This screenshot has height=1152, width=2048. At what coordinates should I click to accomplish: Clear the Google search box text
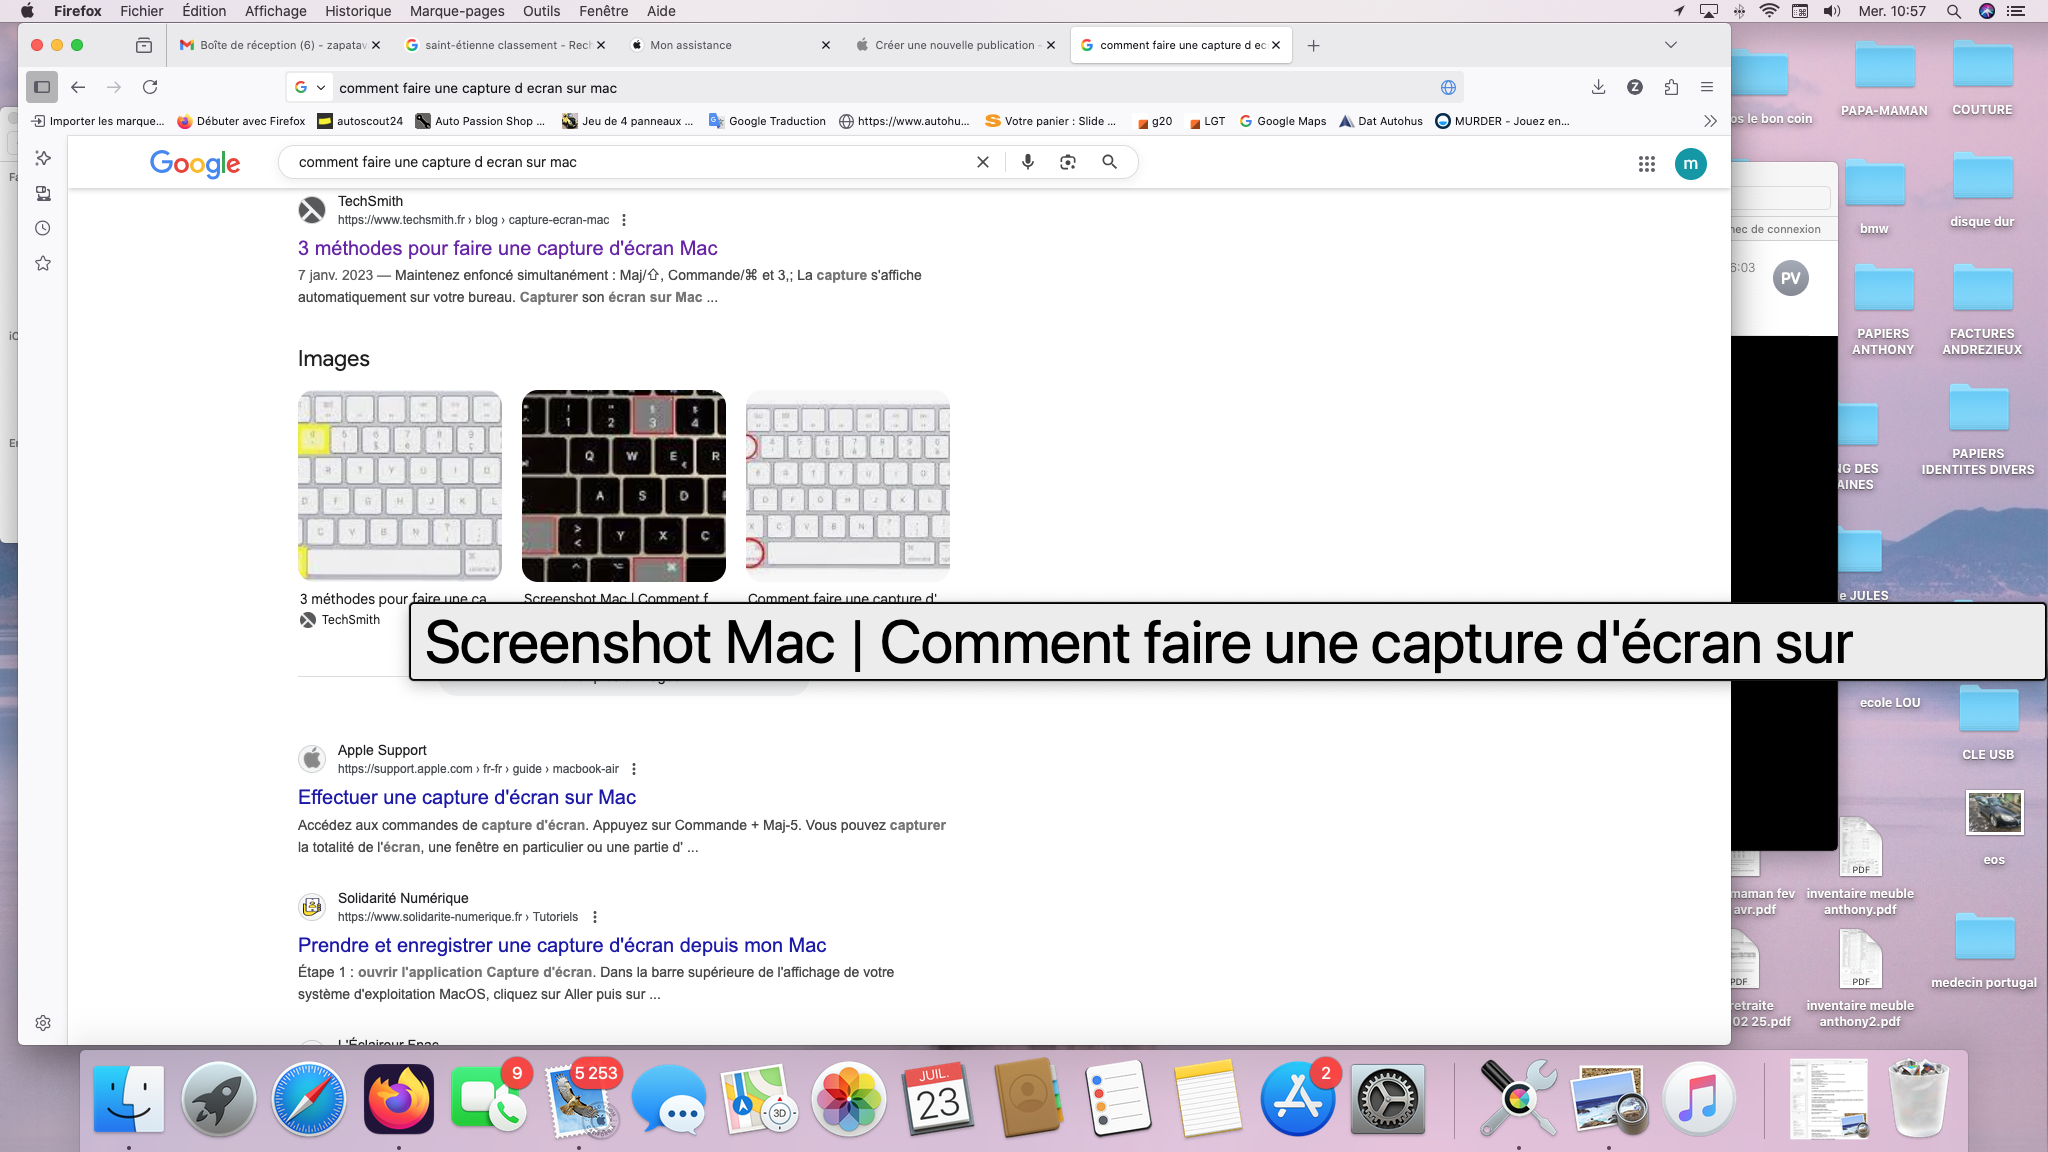pos(982,162)
